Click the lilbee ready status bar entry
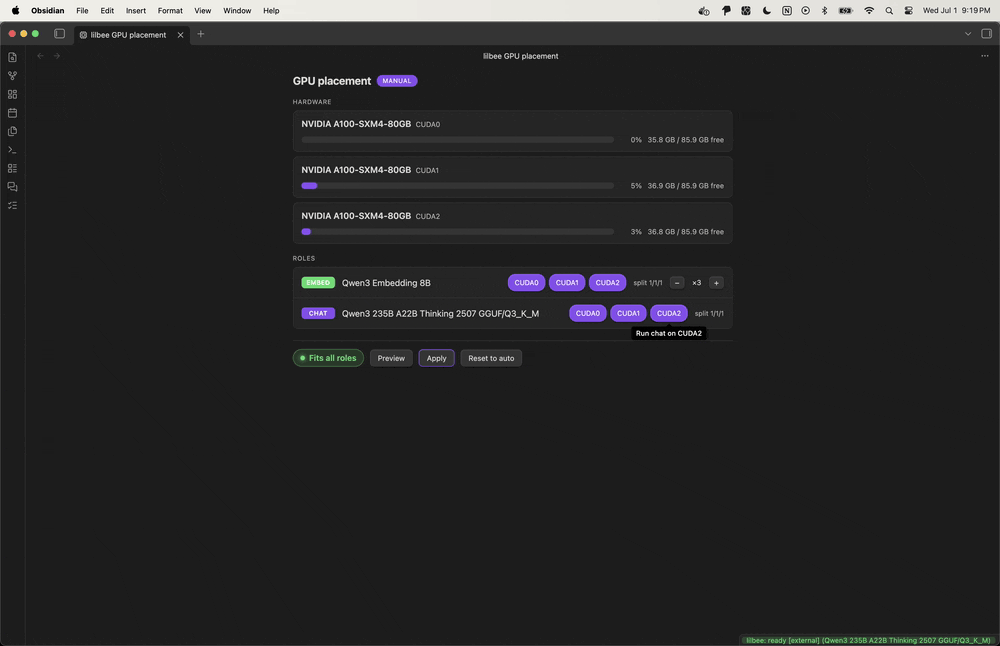This screenshot has height=646, width=1000. 868,640
